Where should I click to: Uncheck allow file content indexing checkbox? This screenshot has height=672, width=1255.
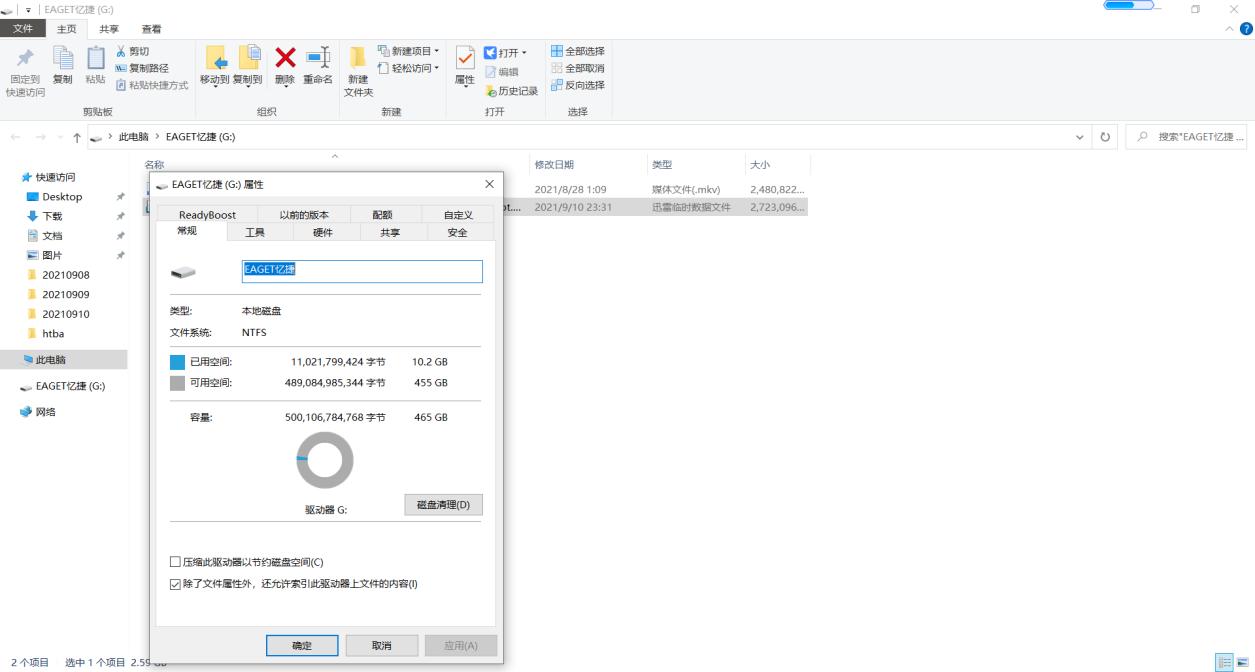pos(176,584)
